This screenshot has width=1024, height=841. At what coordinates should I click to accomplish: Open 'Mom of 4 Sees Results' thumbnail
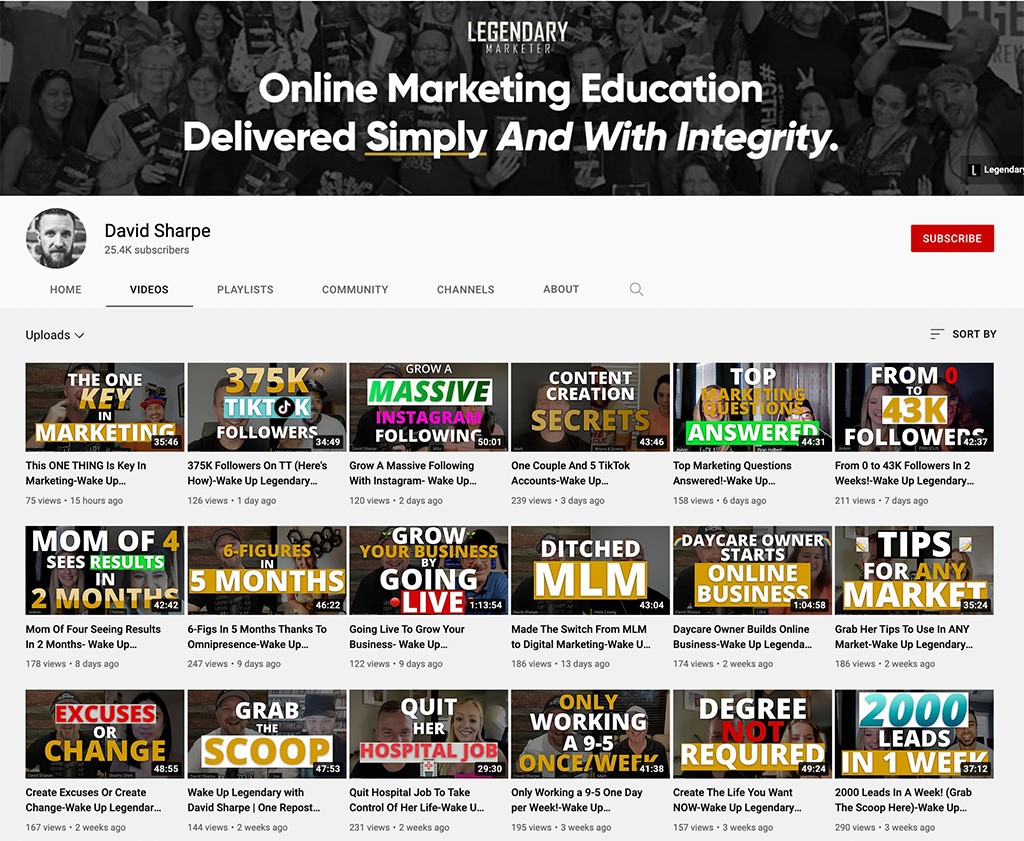click(x=104, y=571)
